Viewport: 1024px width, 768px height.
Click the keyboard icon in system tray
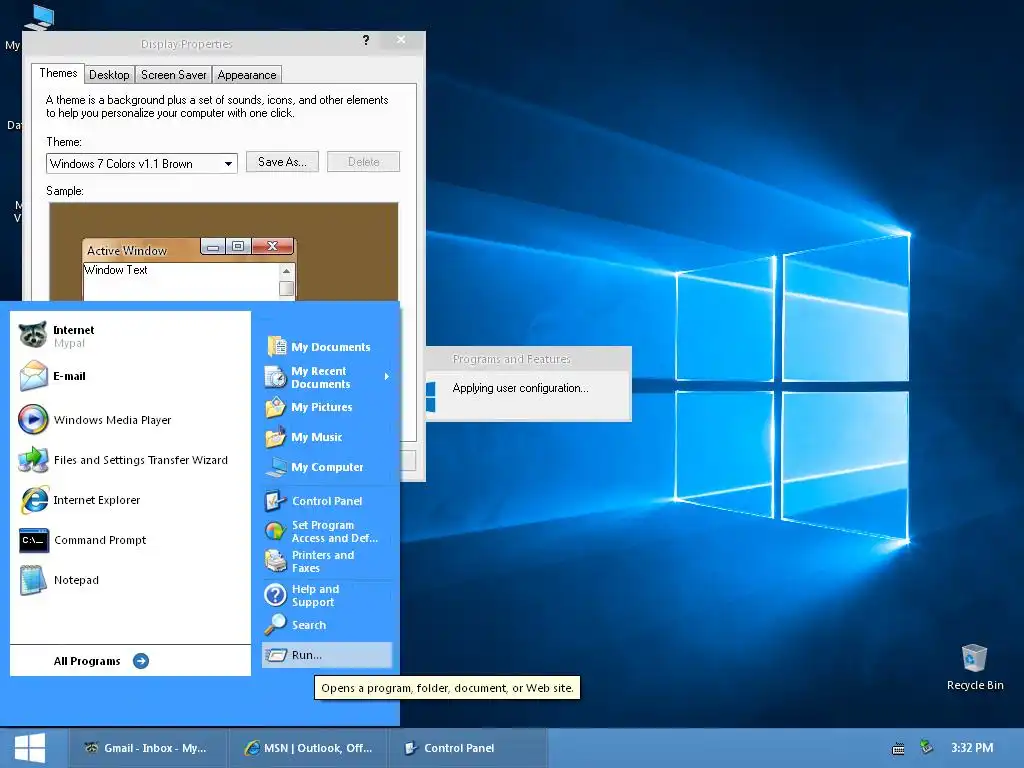[899, 748]
